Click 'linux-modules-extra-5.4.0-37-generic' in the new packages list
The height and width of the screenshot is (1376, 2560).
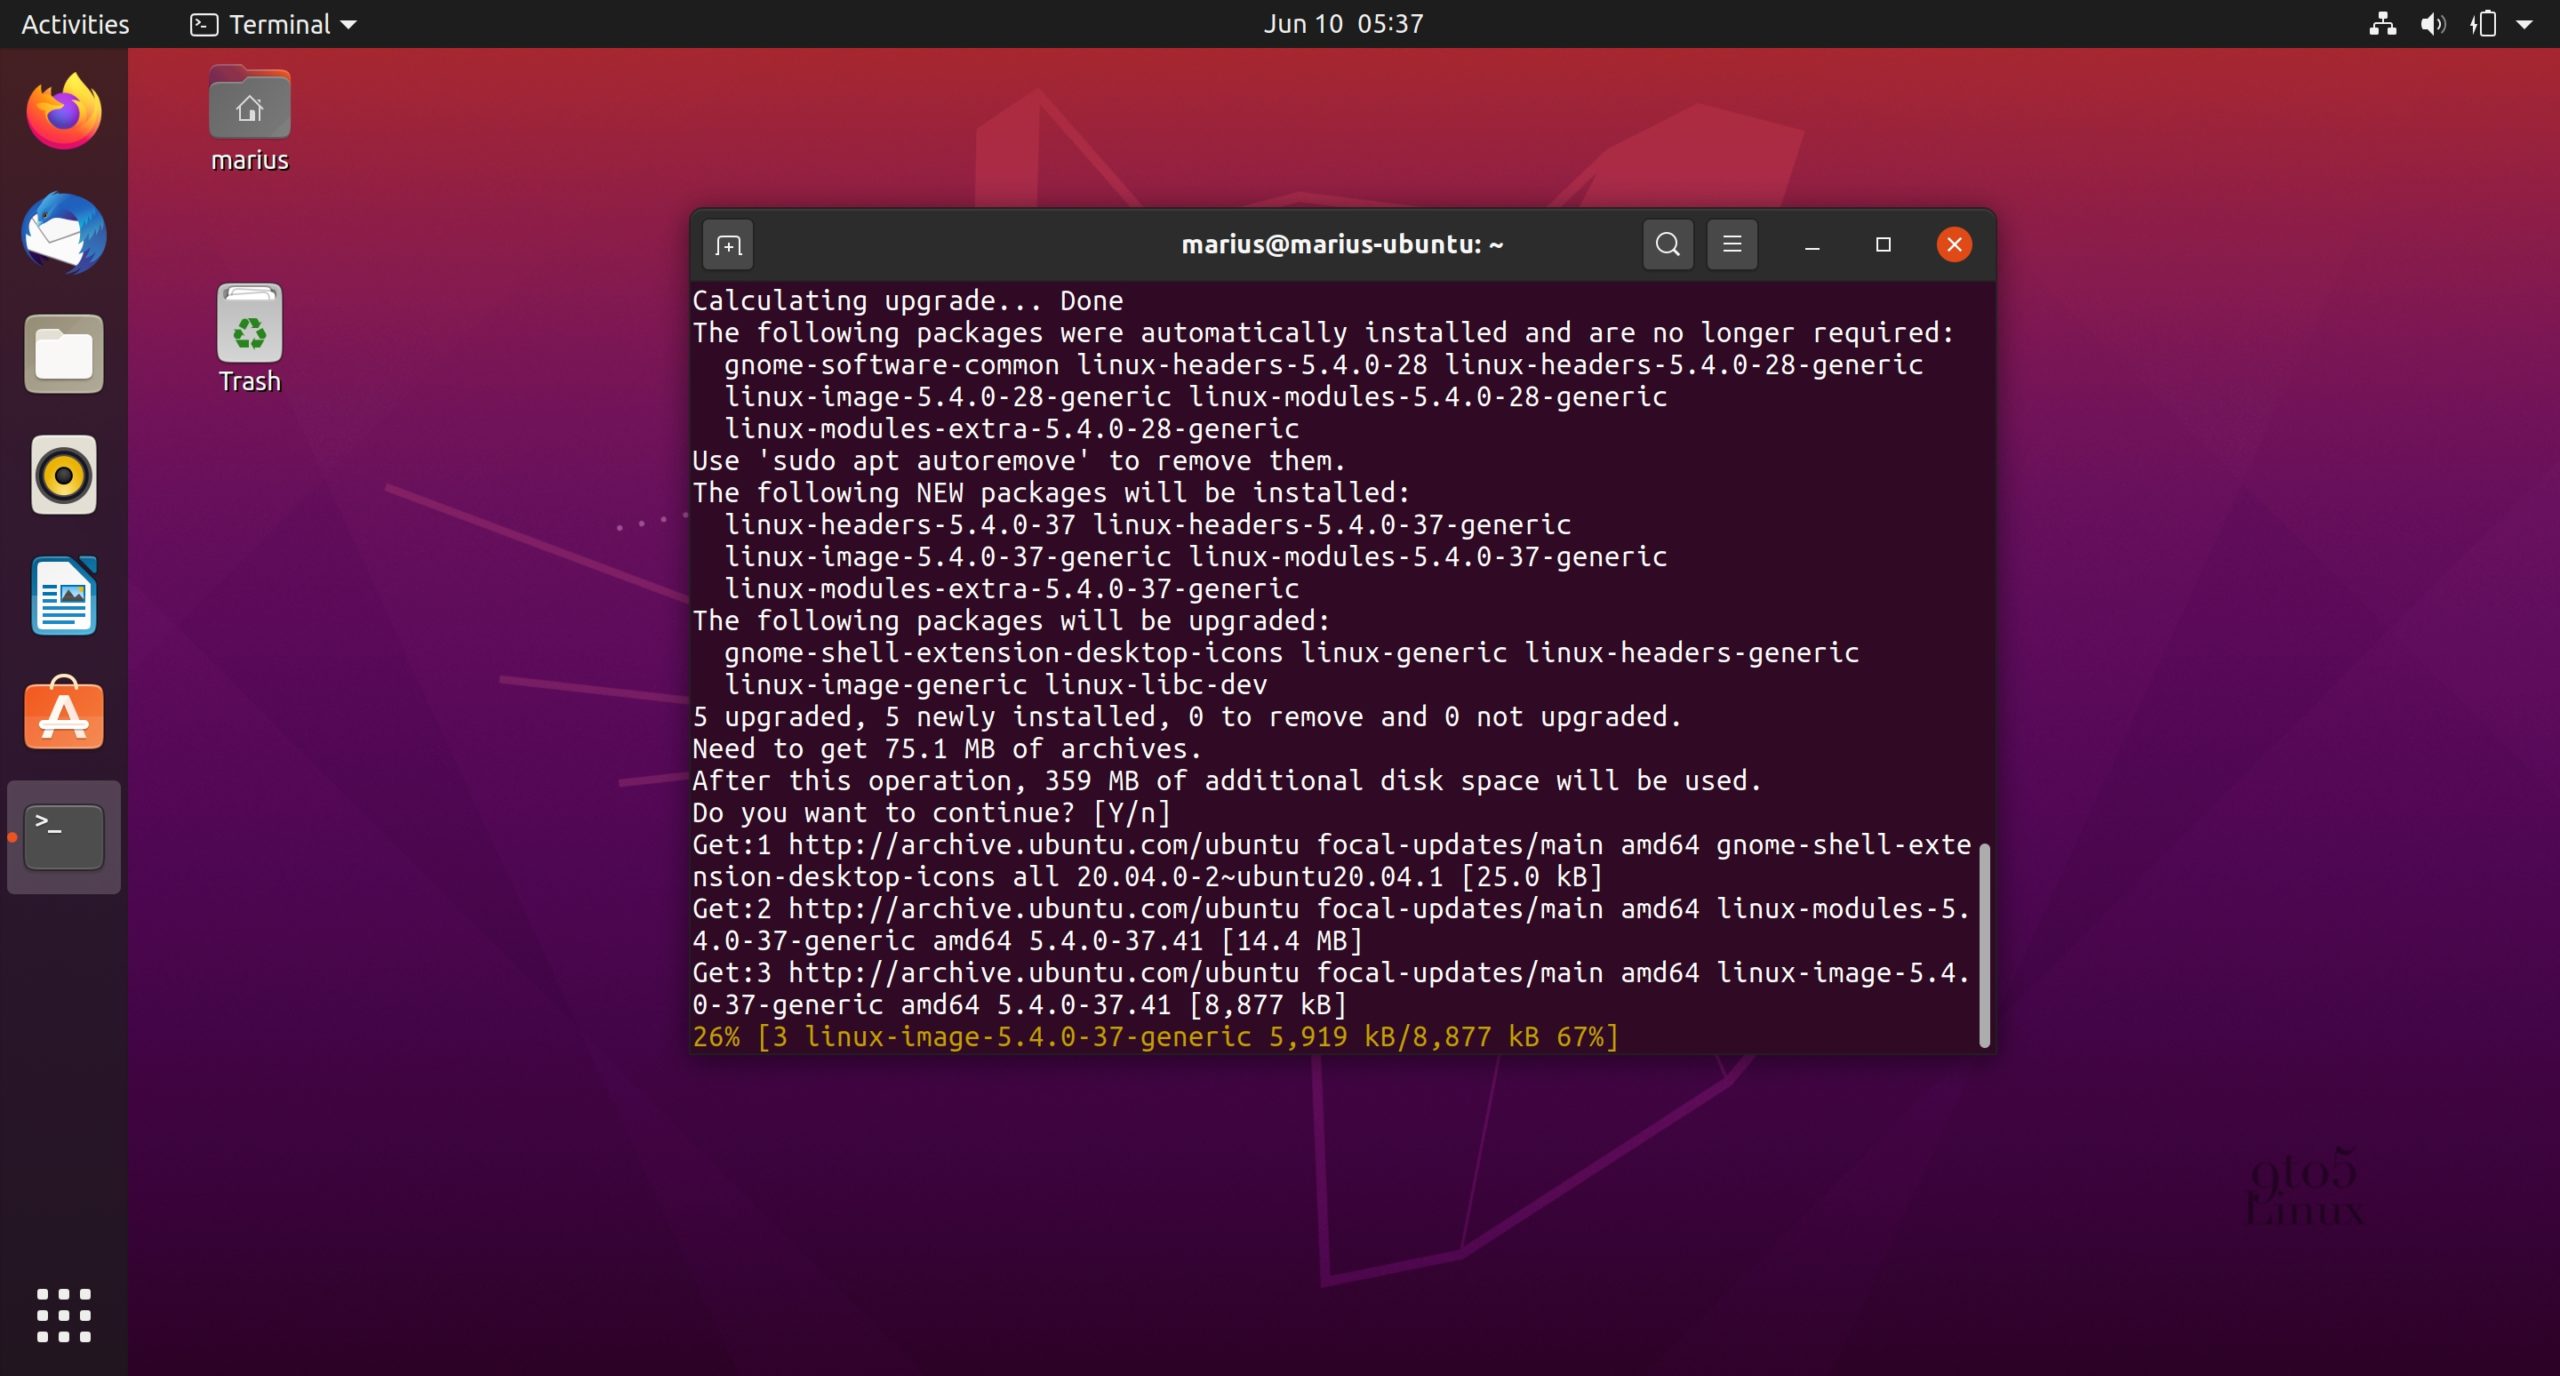click(1011, 588)
